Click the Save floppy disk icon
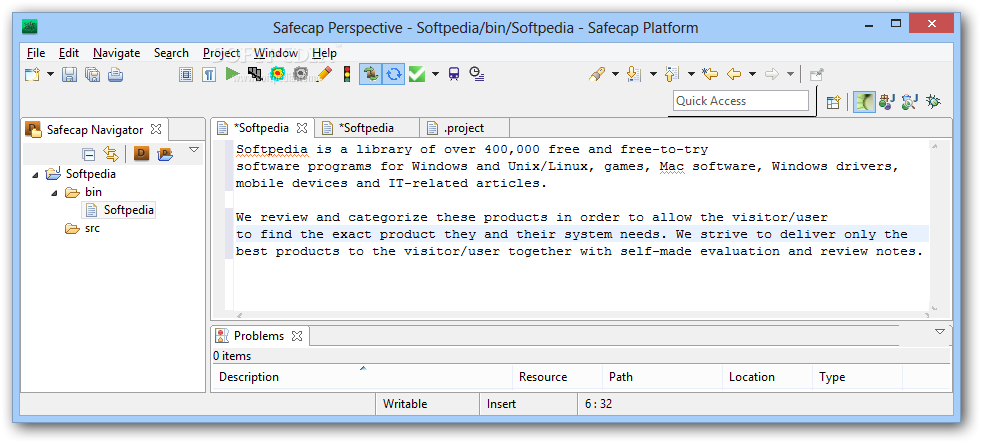This screenshot has height=443, width=981. point(69,75)
